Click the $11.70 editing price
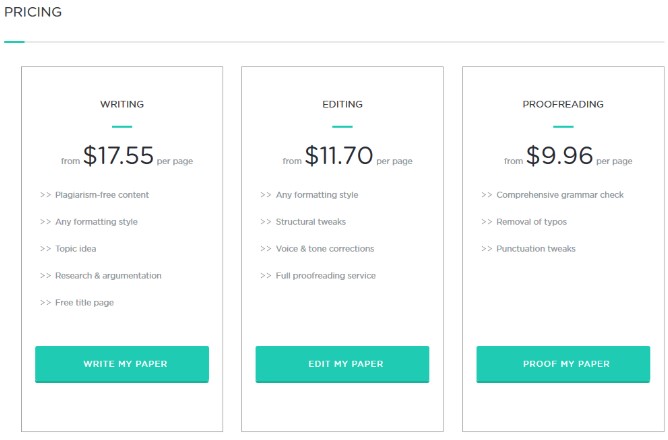668x440 pixels. click(339, 155)
